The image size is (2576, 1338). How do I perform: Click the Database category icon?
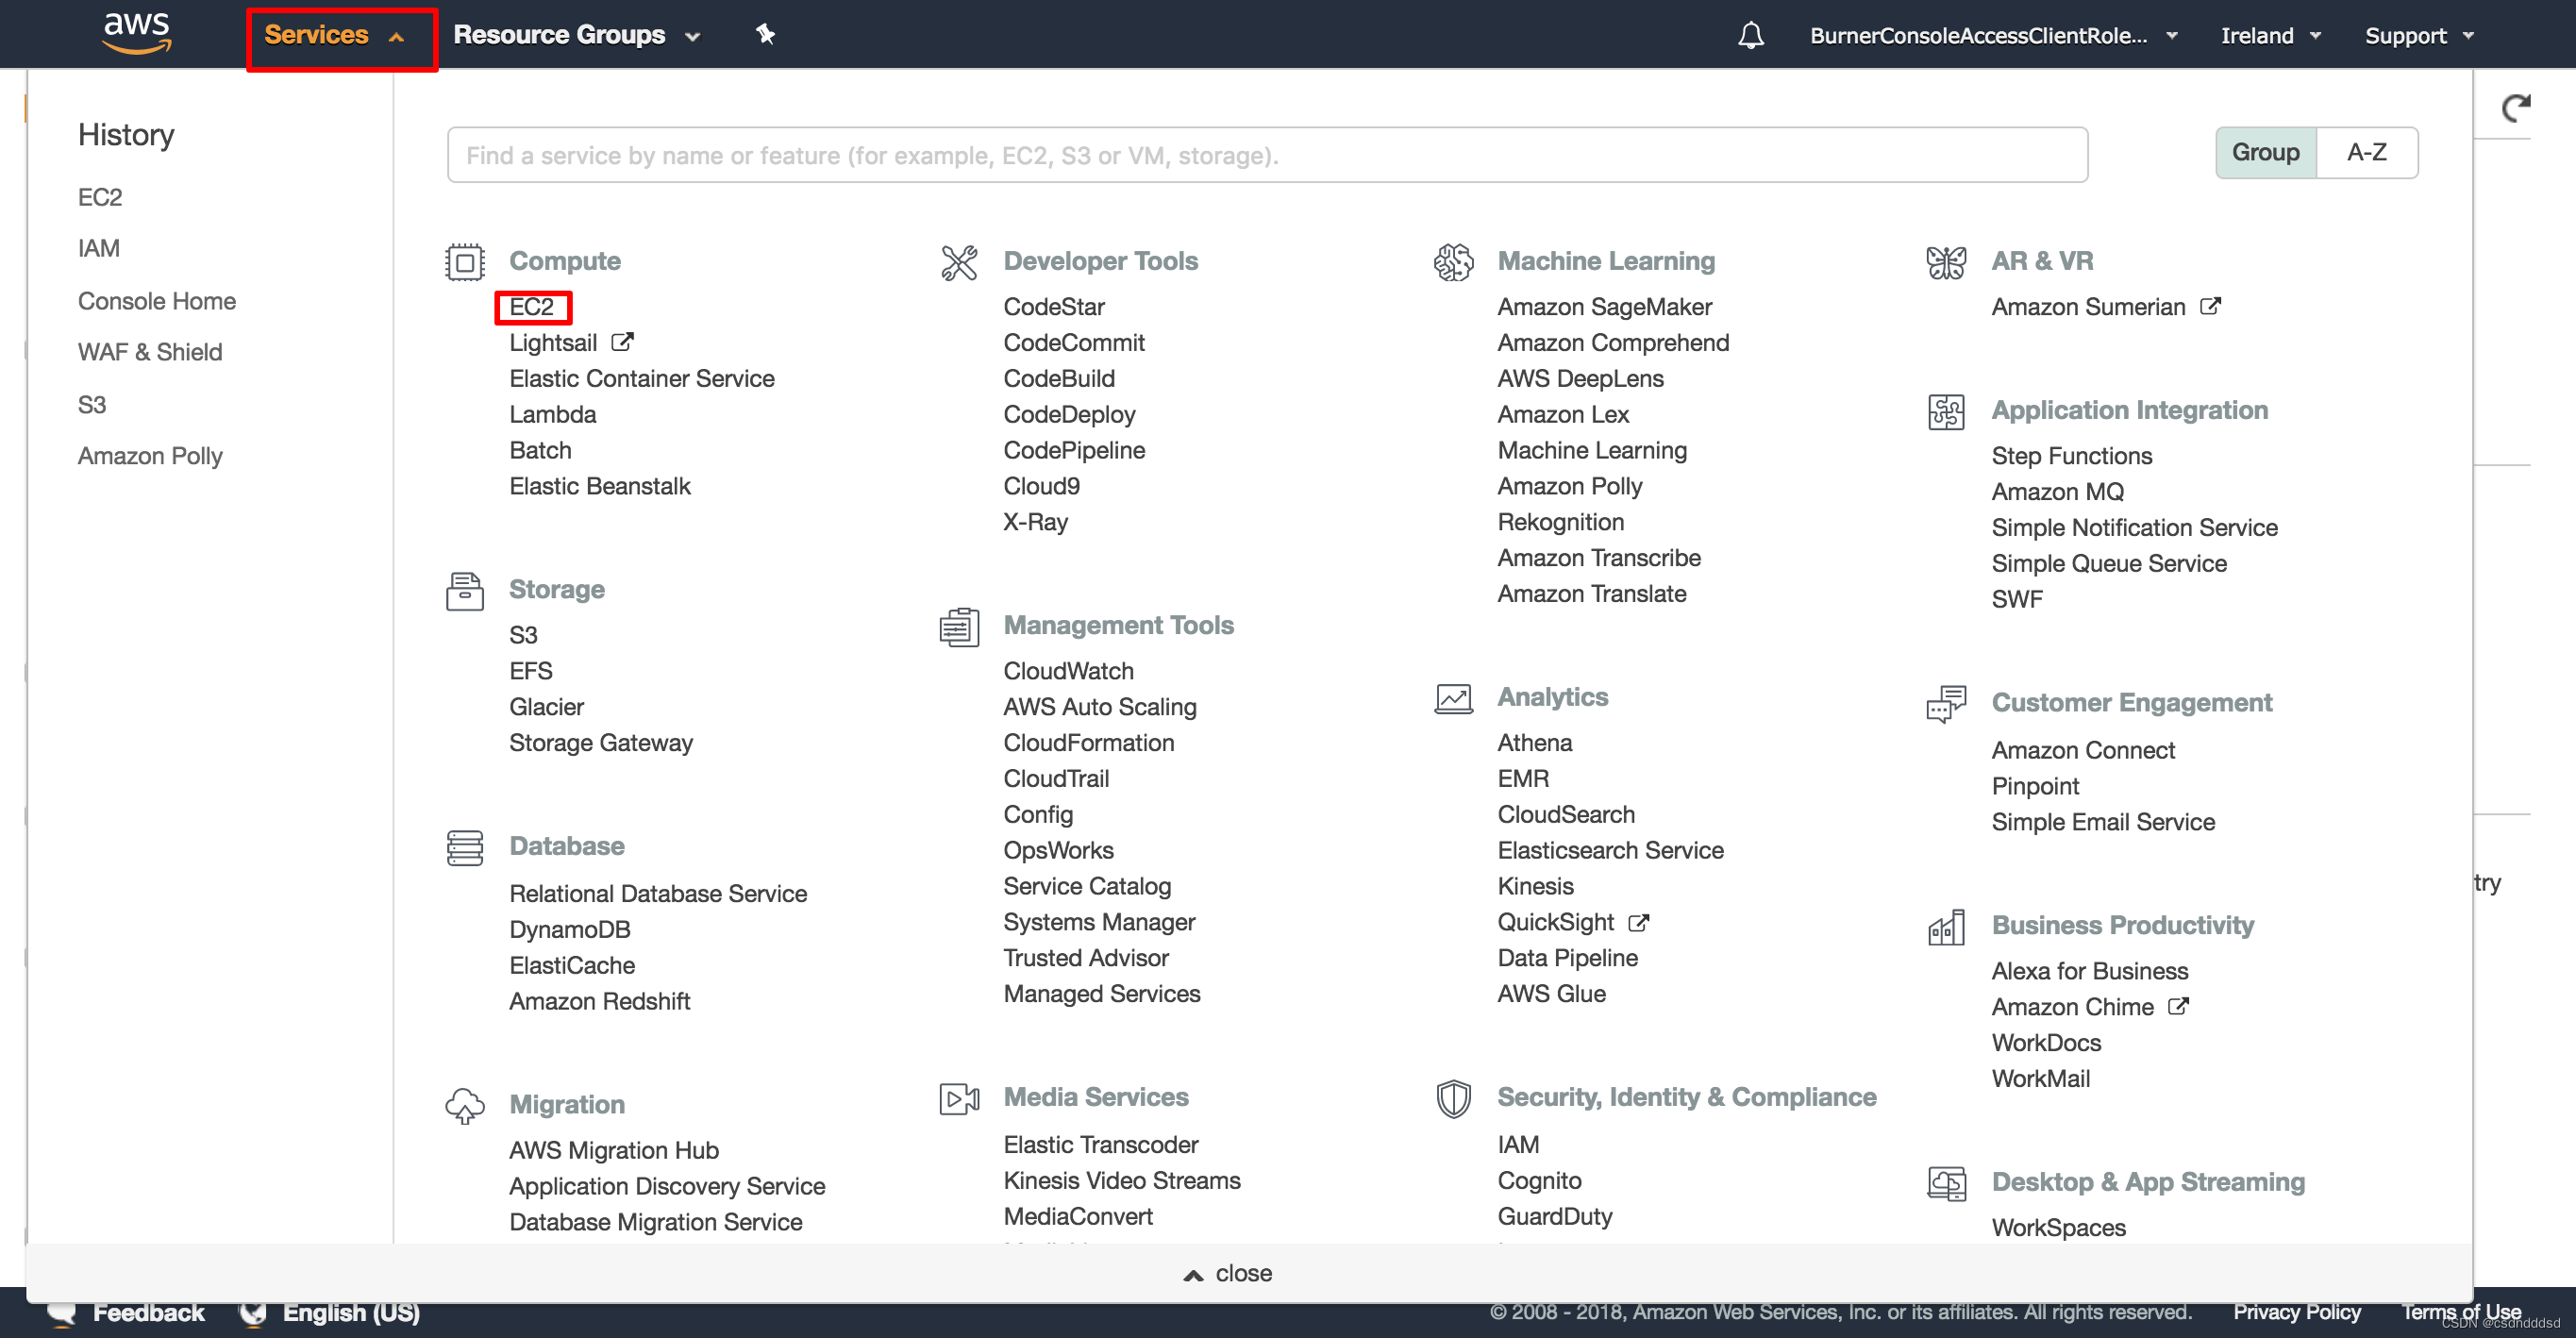465,847
